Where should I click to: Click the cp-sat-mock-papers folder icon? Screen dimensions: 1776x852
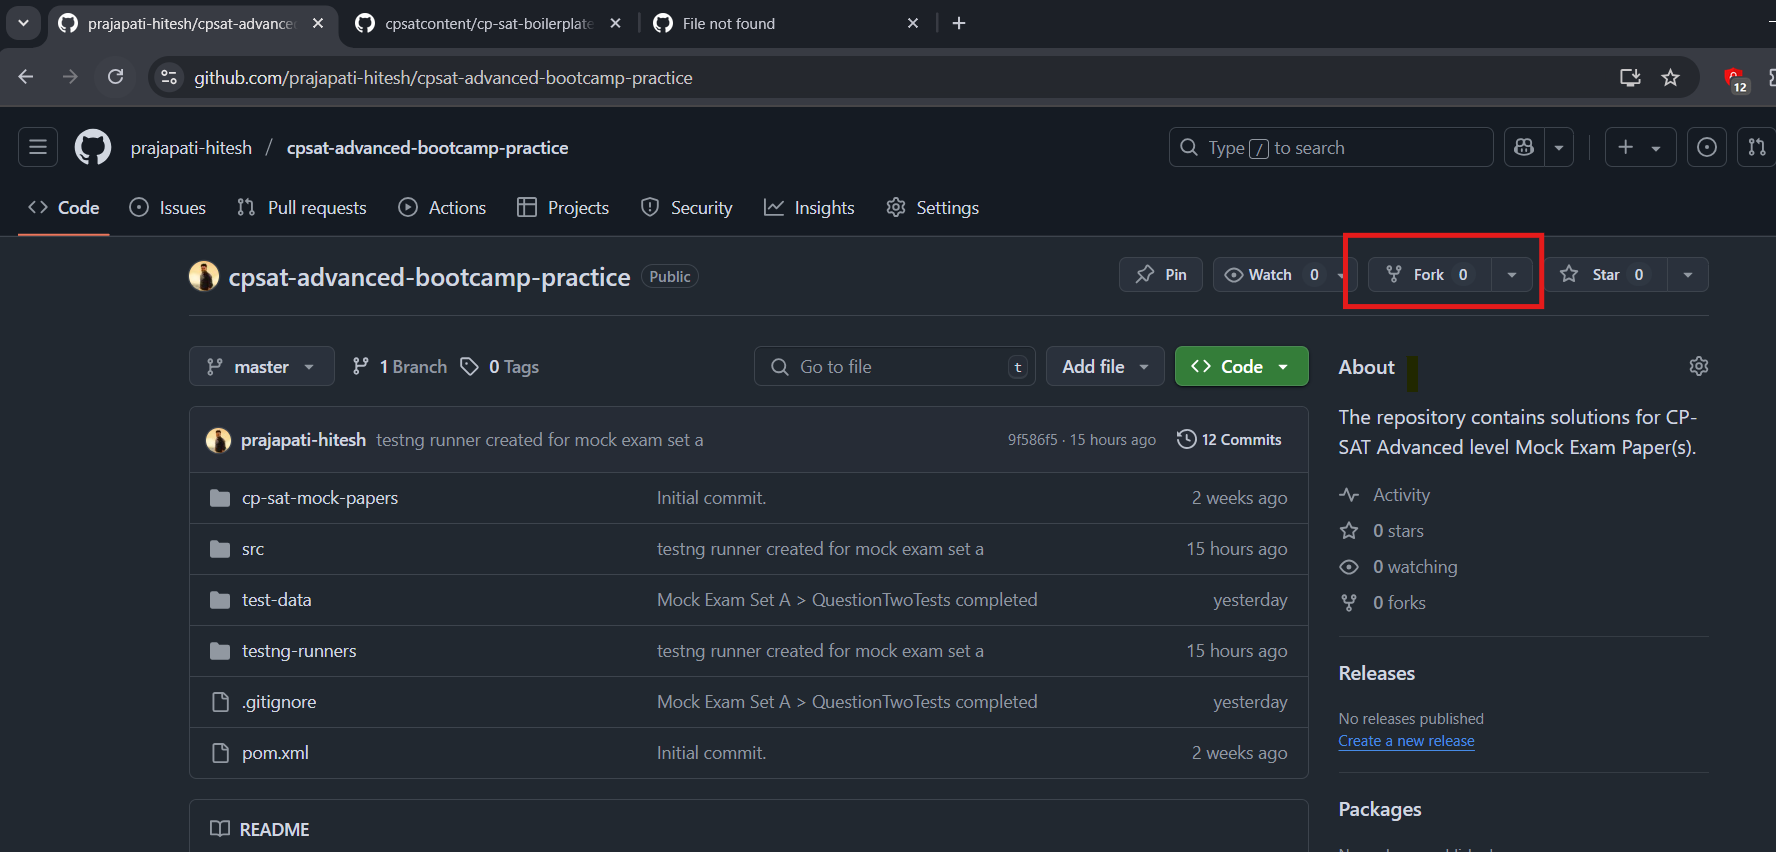click(x=220, y=498)
